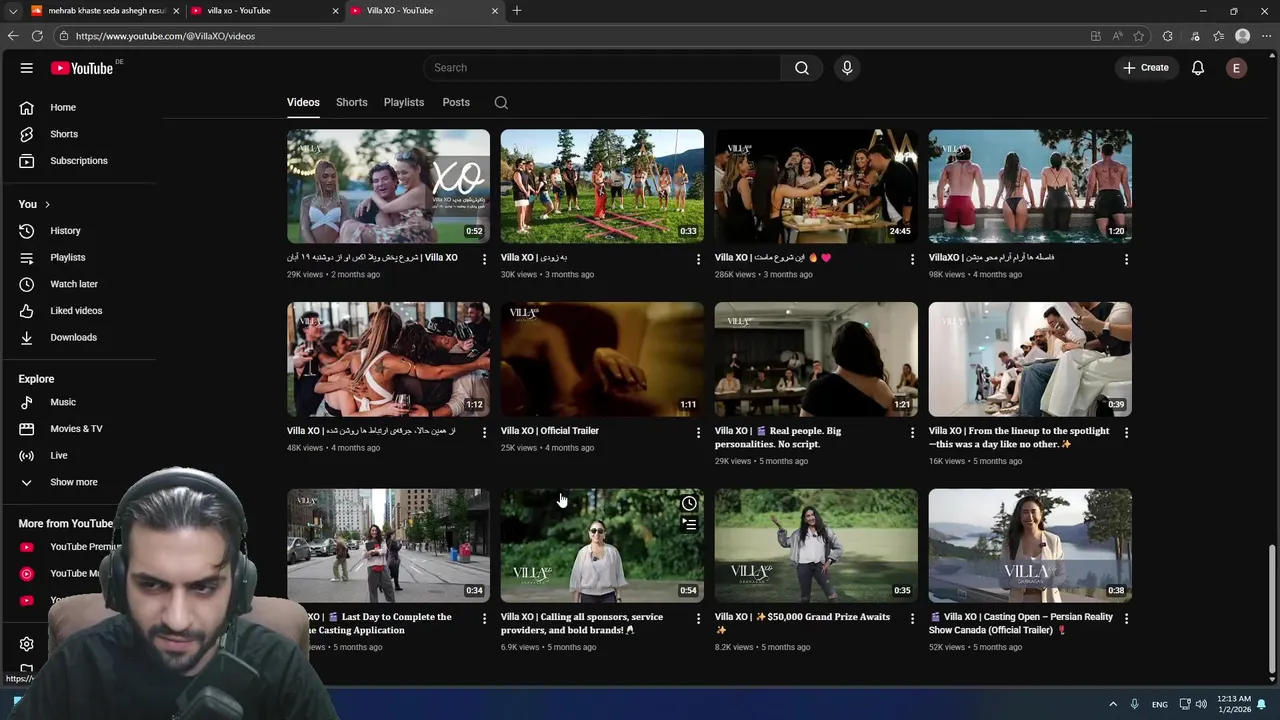
Task: Reload the page
Action: coord(37,36)
